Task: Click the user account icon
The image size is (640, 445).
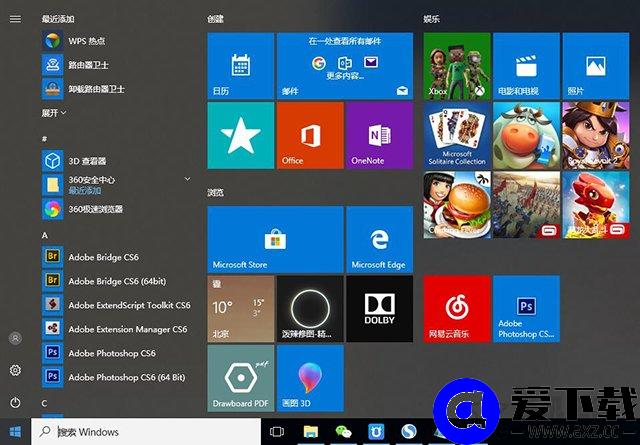Action: click(x=16, y=338)
